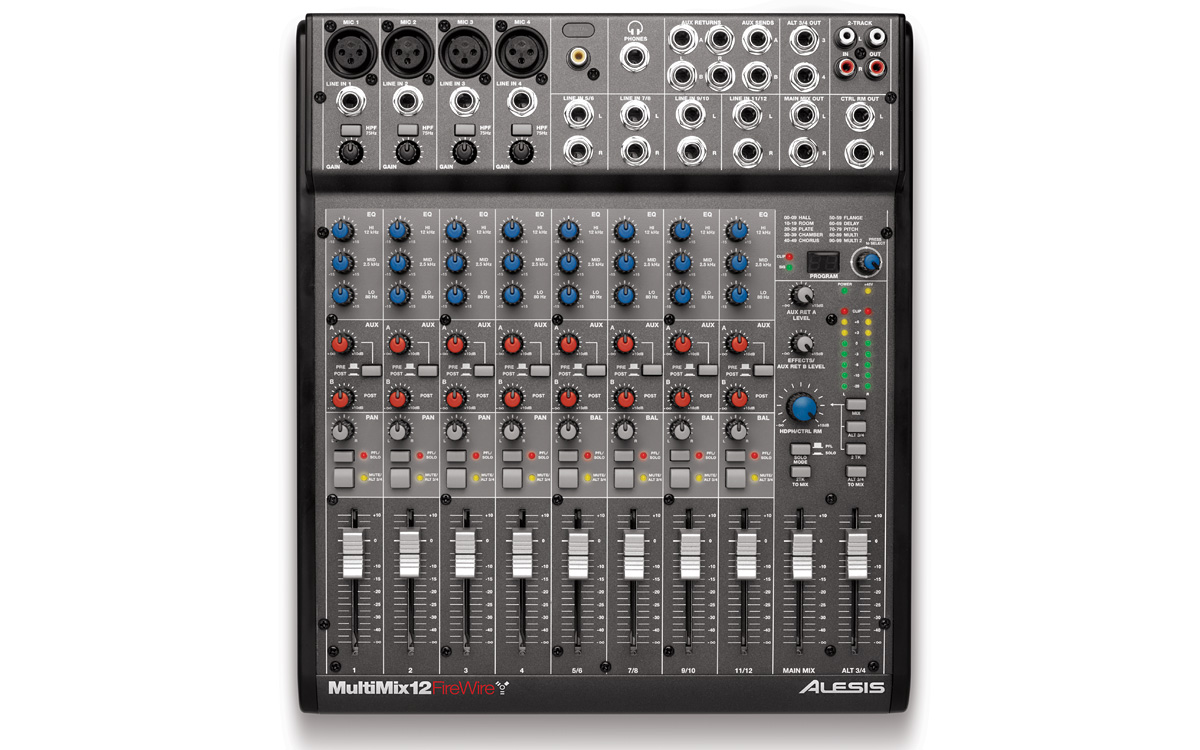Select the ALT 3/4 monitor source button
The width and height of the screenshot is (1200, 750).
[x=855, y=426]
